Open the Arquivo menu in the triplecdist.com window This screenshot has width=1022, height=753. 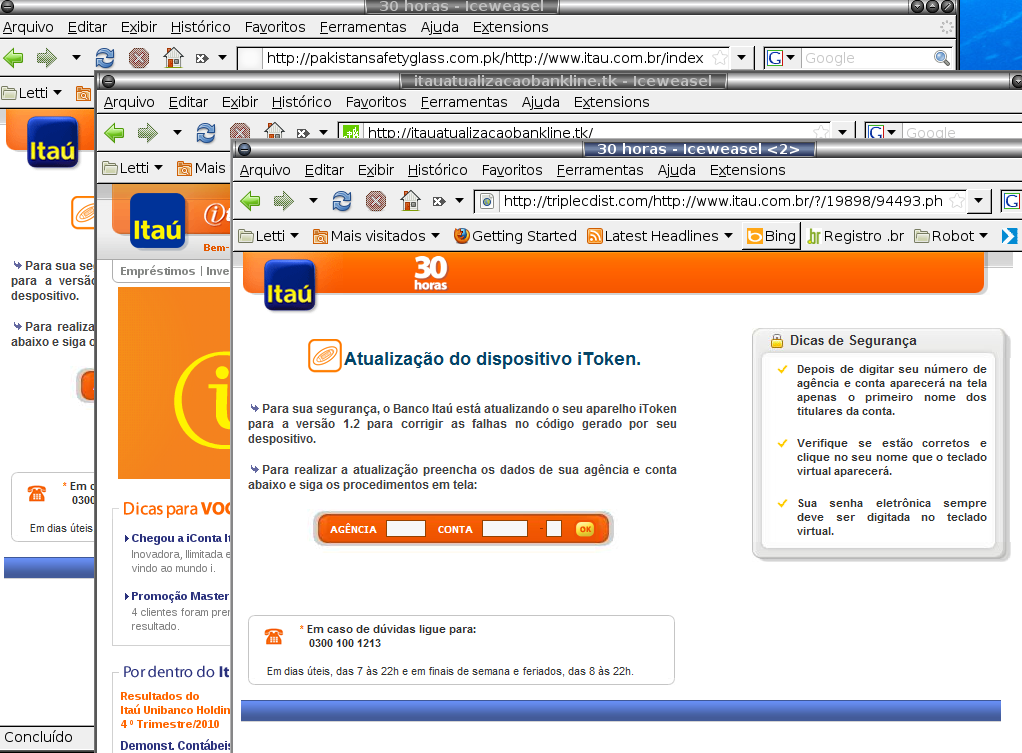[265, 170]
